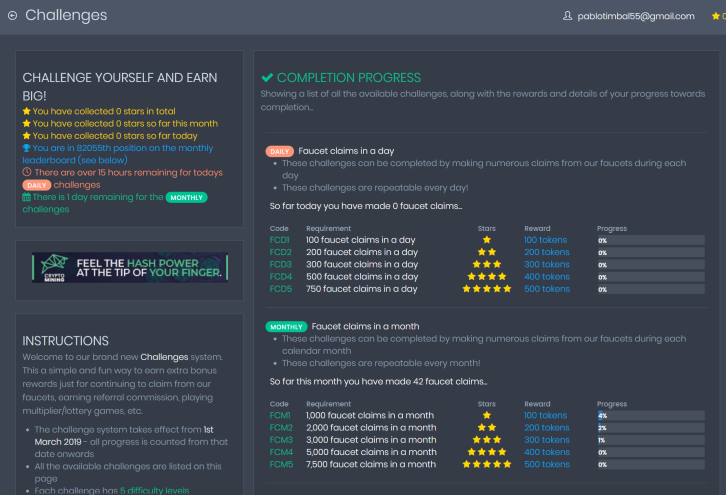This screenshot has width=726, height=495.
Task: Open pablotimbal55@gmail.com account link
Action: [636, 16]
